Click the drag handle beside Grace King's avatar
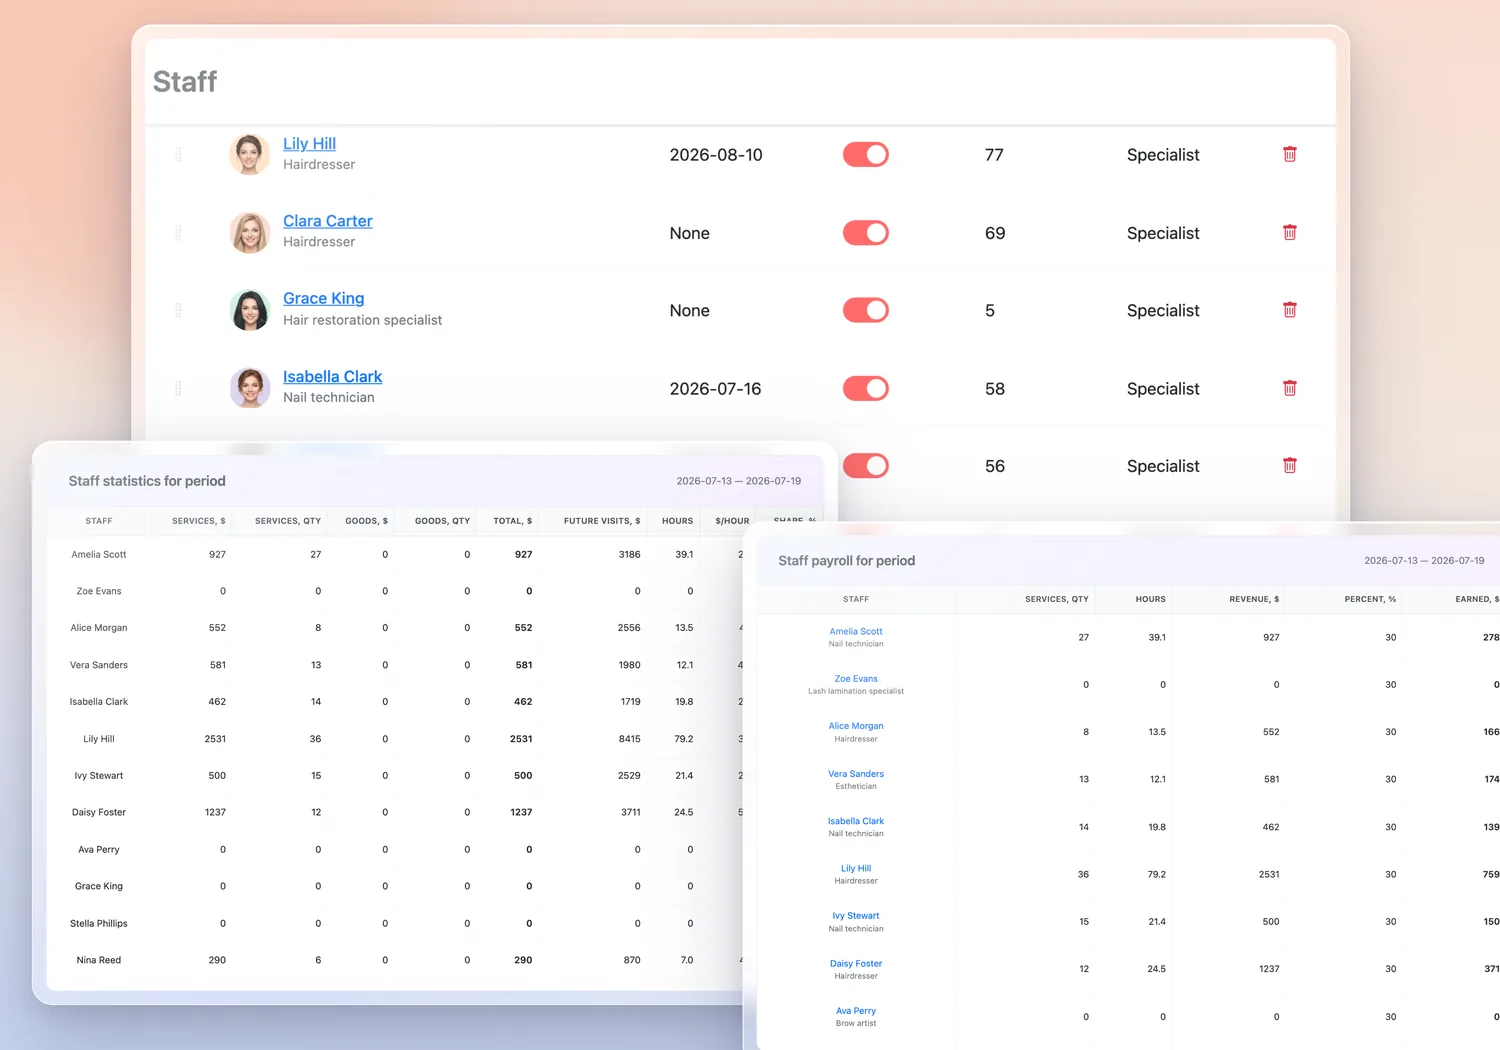Viewport: 1500px width, 1050px height. point(179,310)
